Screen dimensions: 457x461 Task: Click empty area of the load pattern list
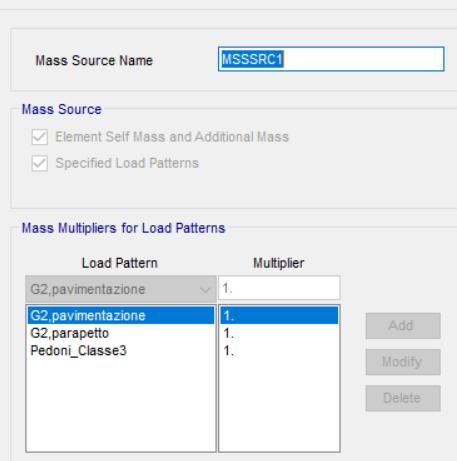(121, 405)
